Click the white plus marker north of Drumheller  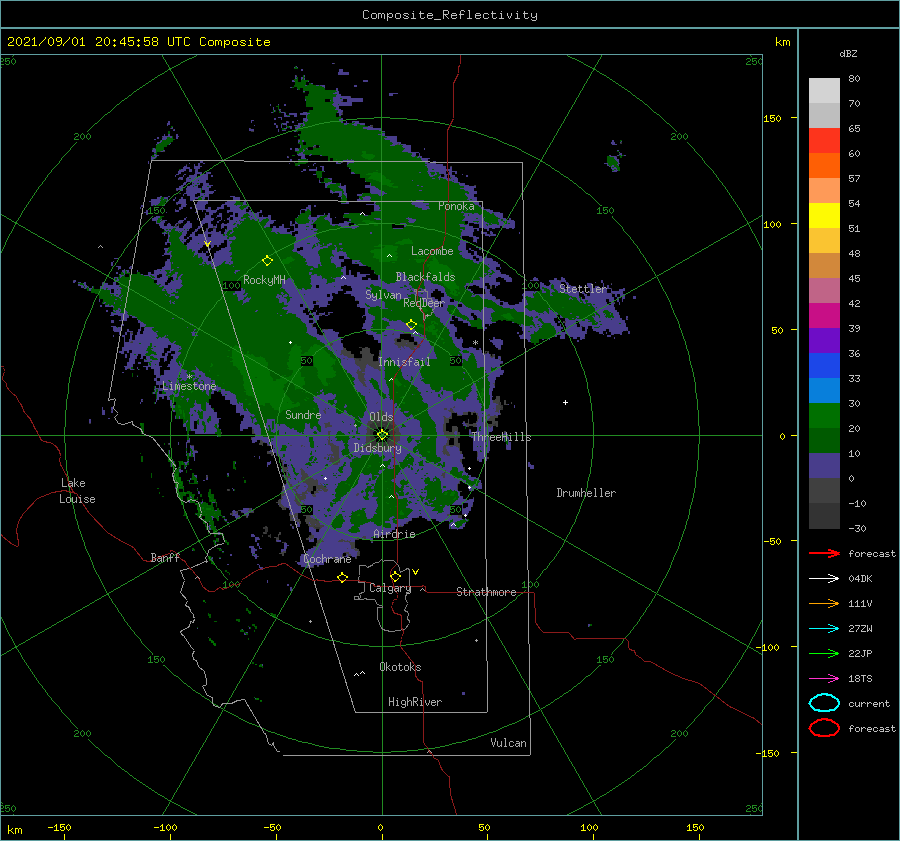click(x=565, y=402)
